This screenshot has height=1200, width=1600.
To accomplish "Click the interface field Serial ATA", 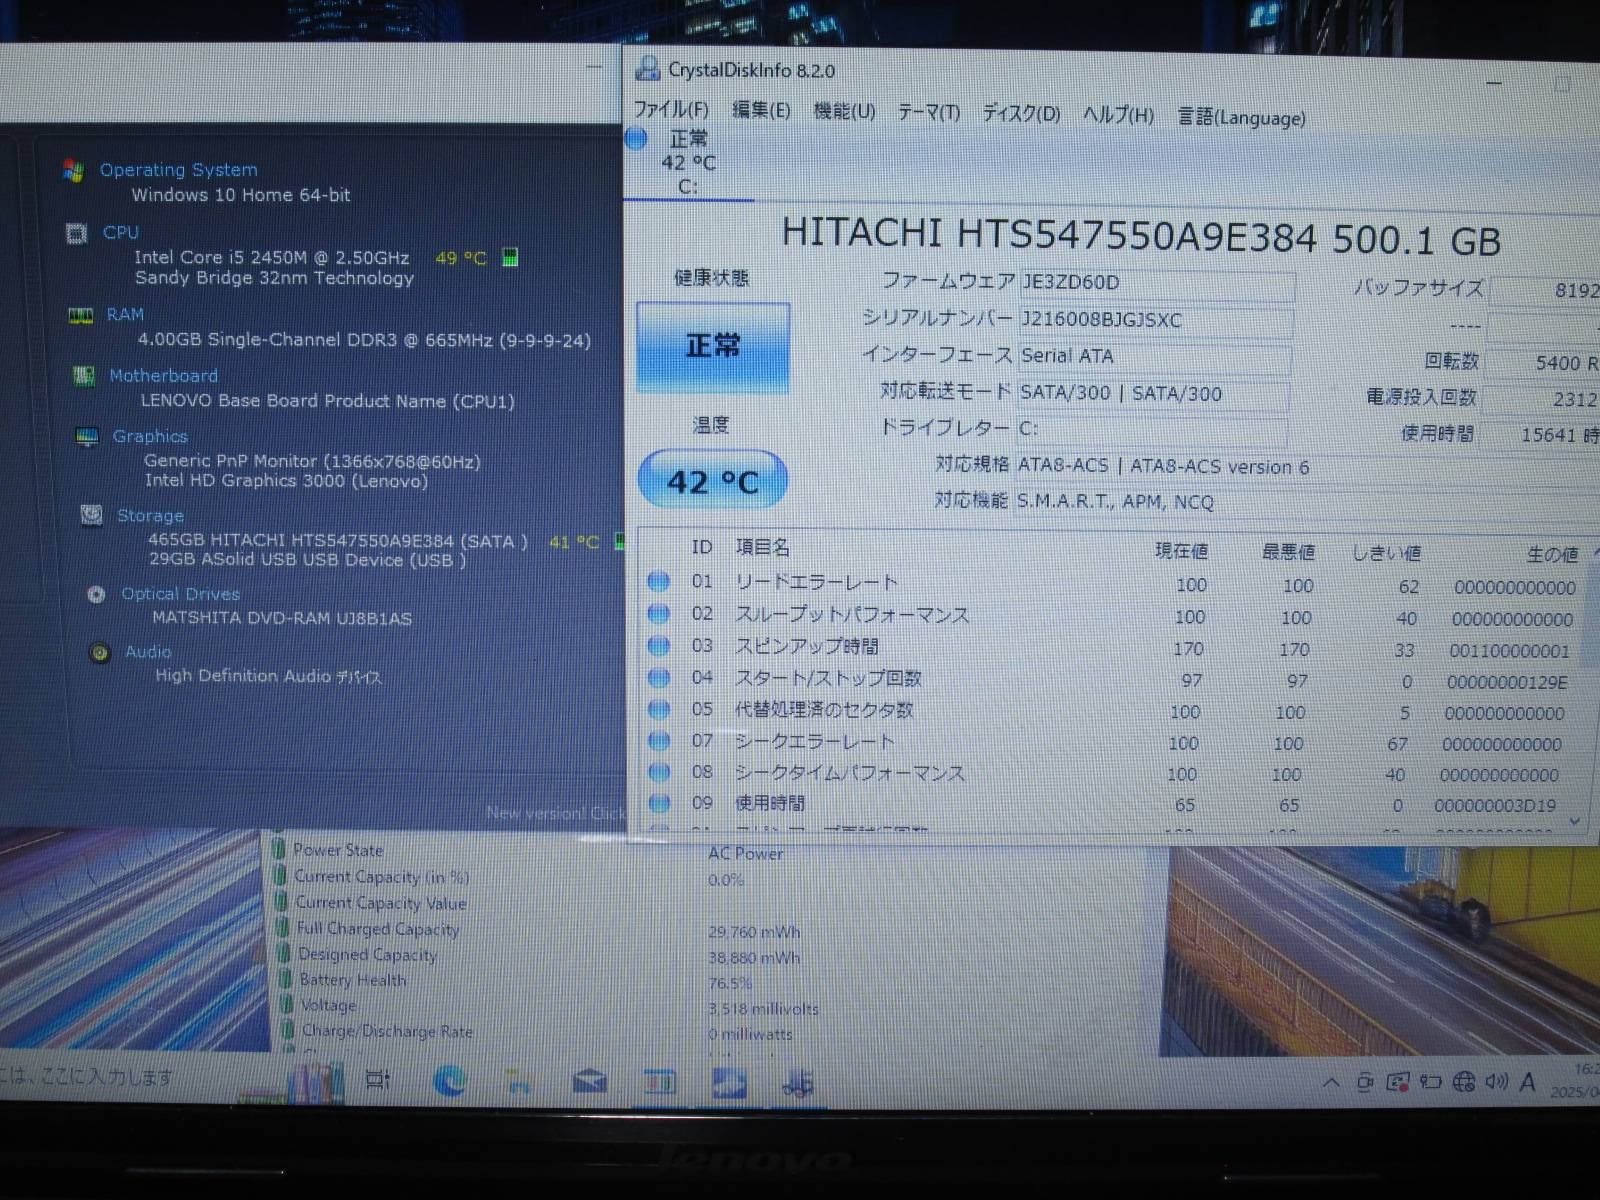I will coord(1155,357).
